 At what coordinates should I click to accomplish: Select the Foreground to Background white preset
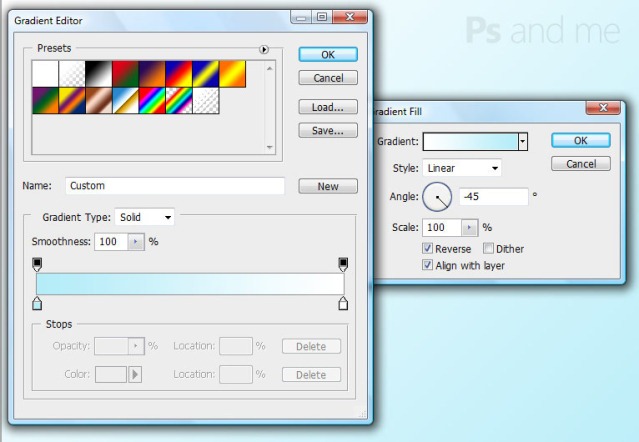[x=45, y=74]
